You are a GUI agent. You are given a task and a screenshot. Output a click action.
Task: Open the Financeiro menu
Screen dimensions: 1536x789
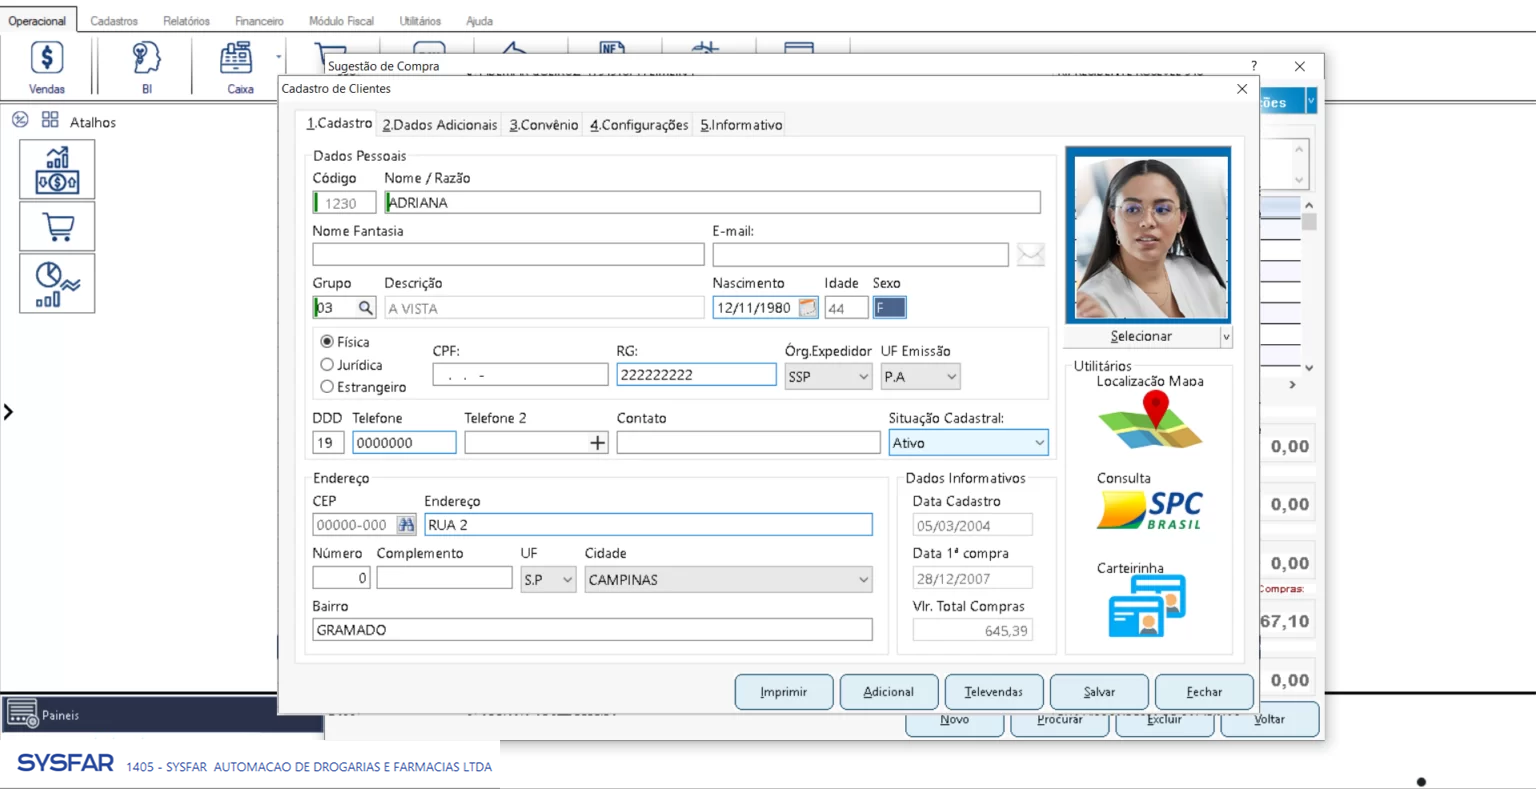259,21
